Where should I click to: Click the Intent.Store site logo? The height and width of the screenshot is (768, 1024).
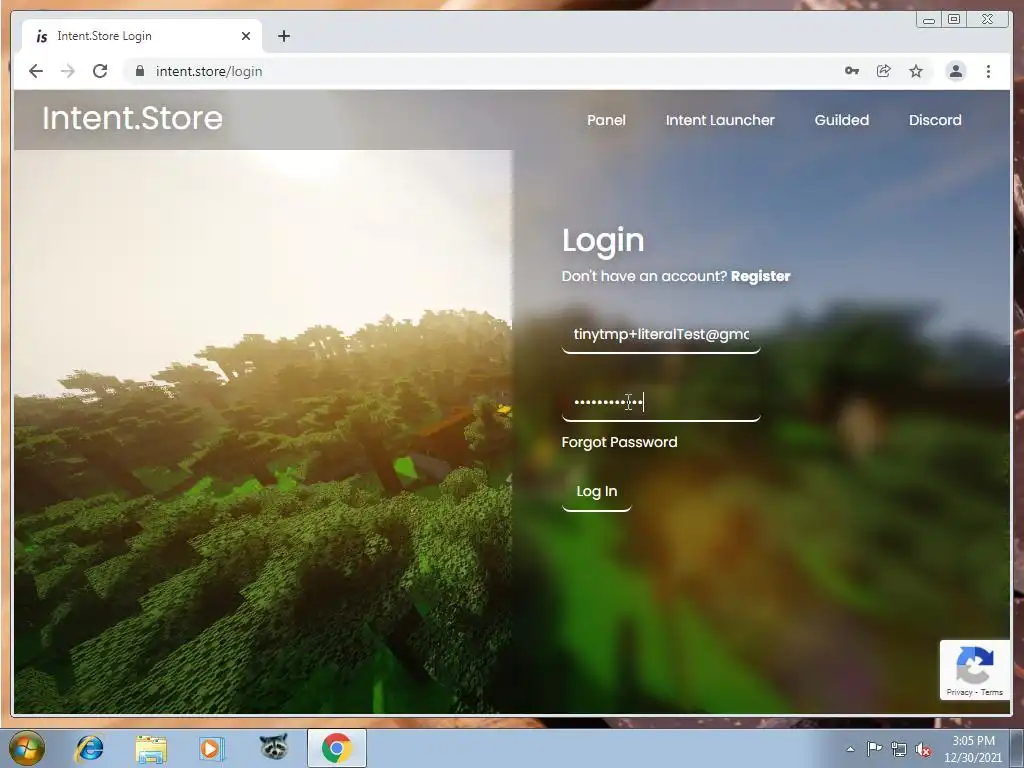(133, 118)
